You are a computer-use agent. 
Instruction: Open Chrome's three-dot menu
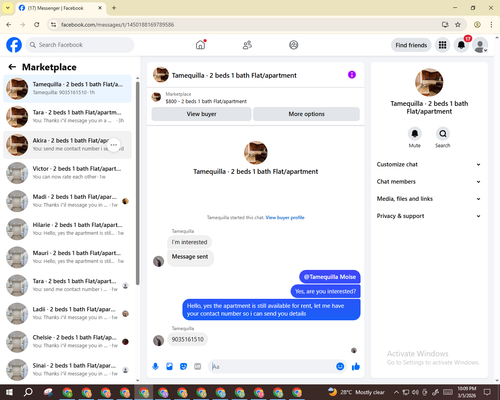click(491, 25)
